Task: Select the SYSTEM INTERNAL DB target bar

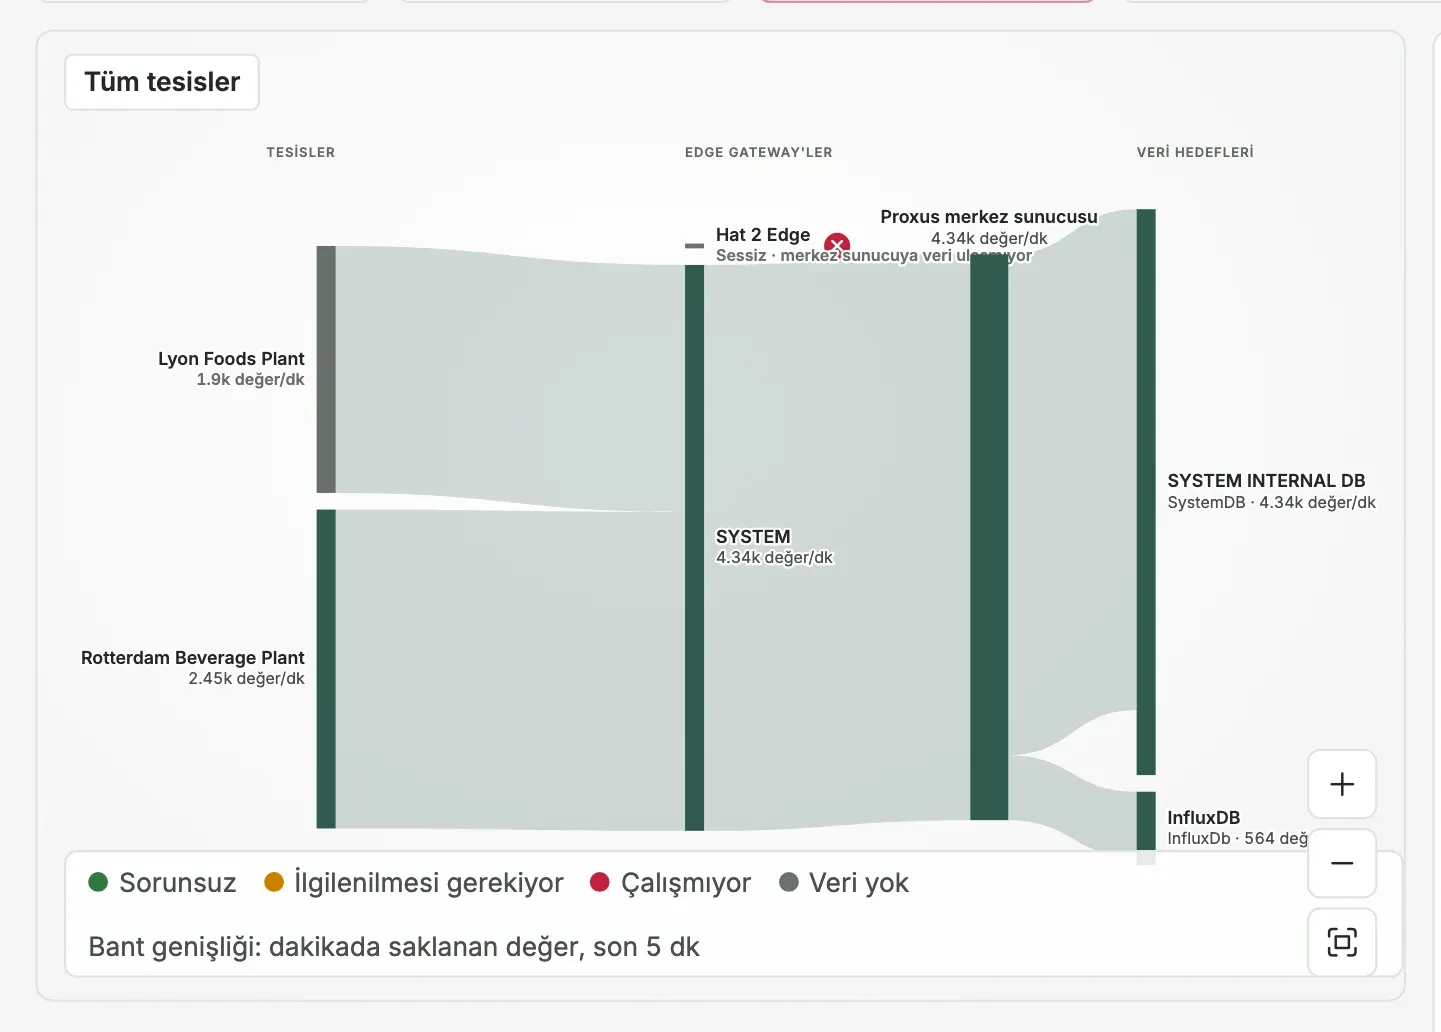Action: 1146,492
